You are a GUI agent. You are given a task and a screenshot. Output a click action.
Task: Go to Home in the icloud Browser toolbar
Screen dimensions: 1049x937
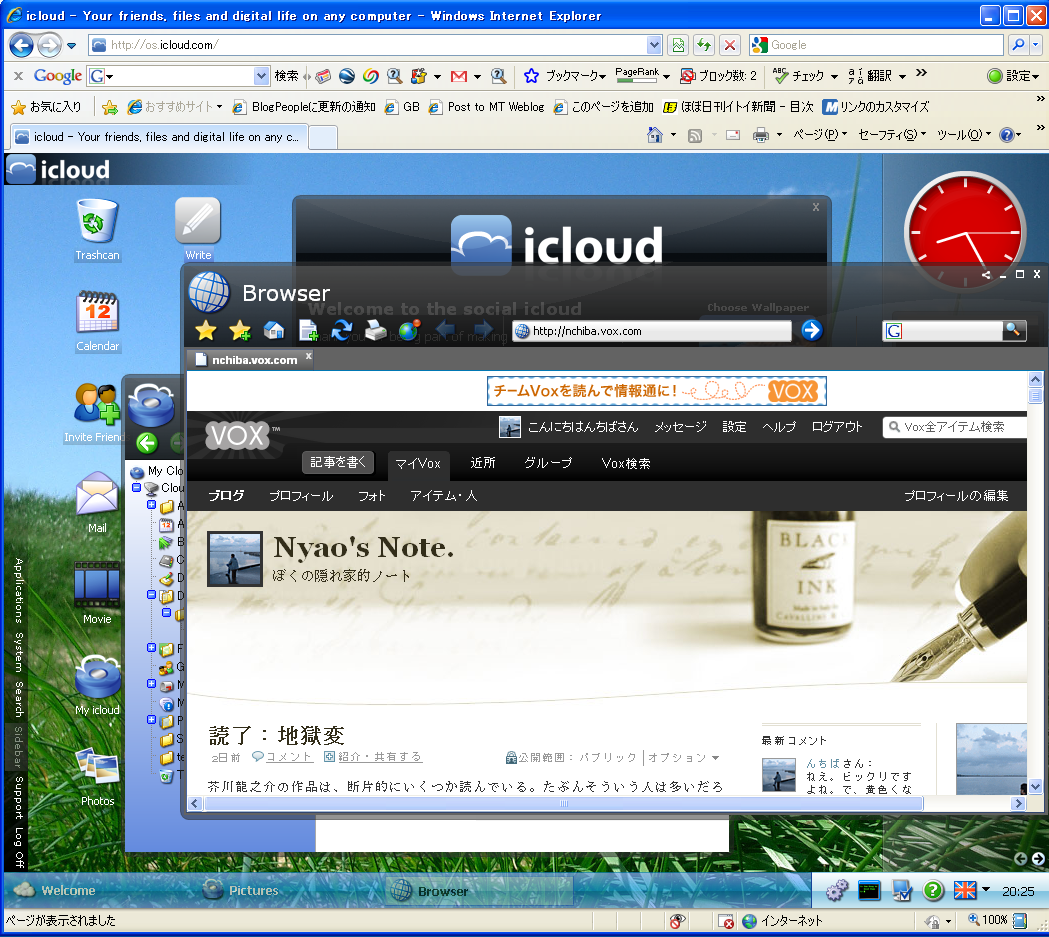274,330
